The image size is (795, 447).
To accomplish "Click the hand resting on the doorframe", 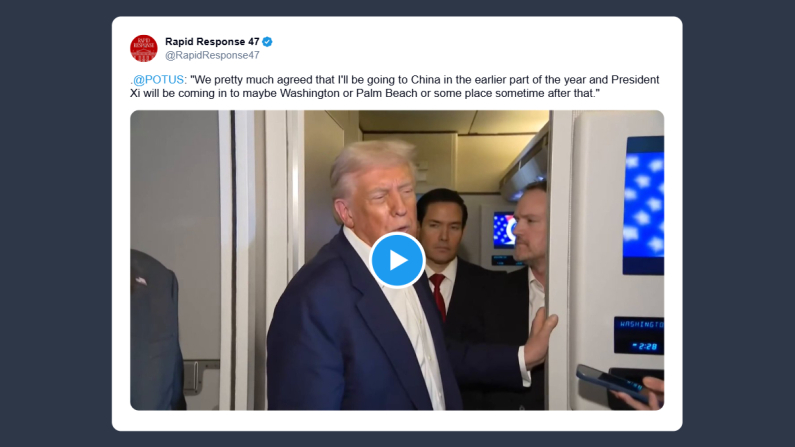I will pyautogui.click(x=540, y=338).
